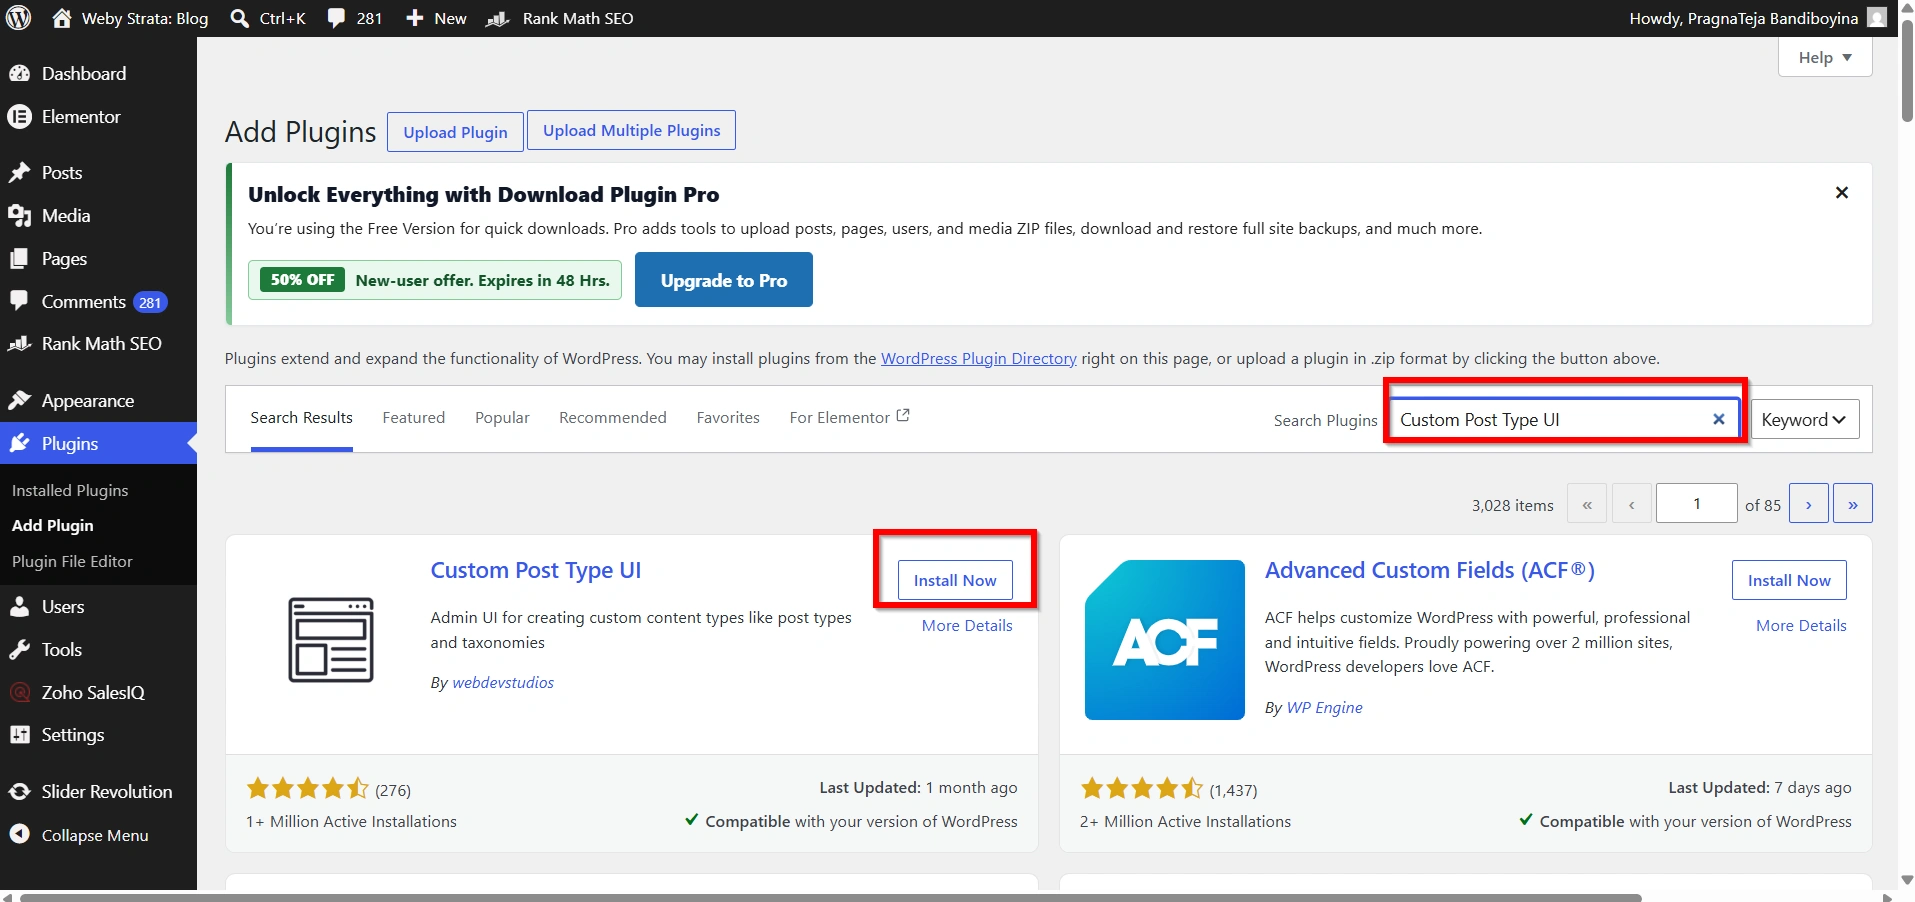Install Advanced Custom Fields now
Screen dimensions: 1915x902
[1789, 580]
